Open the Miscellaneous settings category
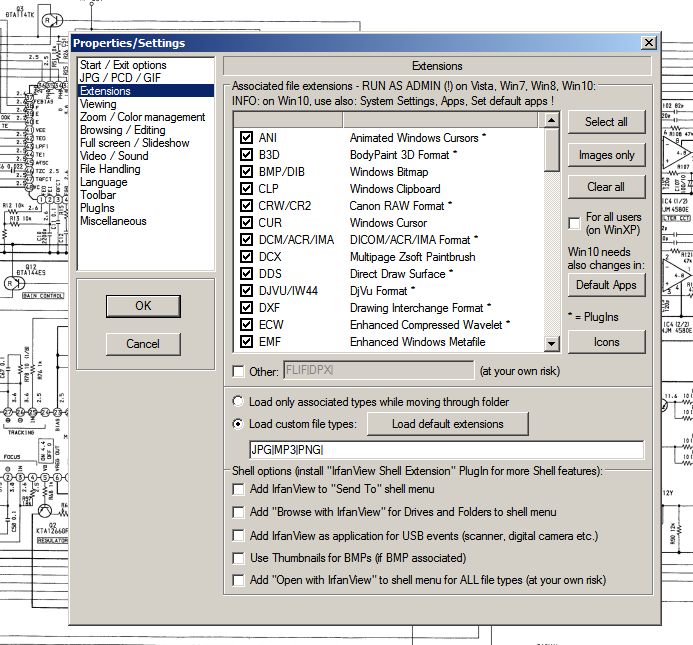The width and height of the screenshot is (693, 645). pyautogui.click(x=145, y=221)
